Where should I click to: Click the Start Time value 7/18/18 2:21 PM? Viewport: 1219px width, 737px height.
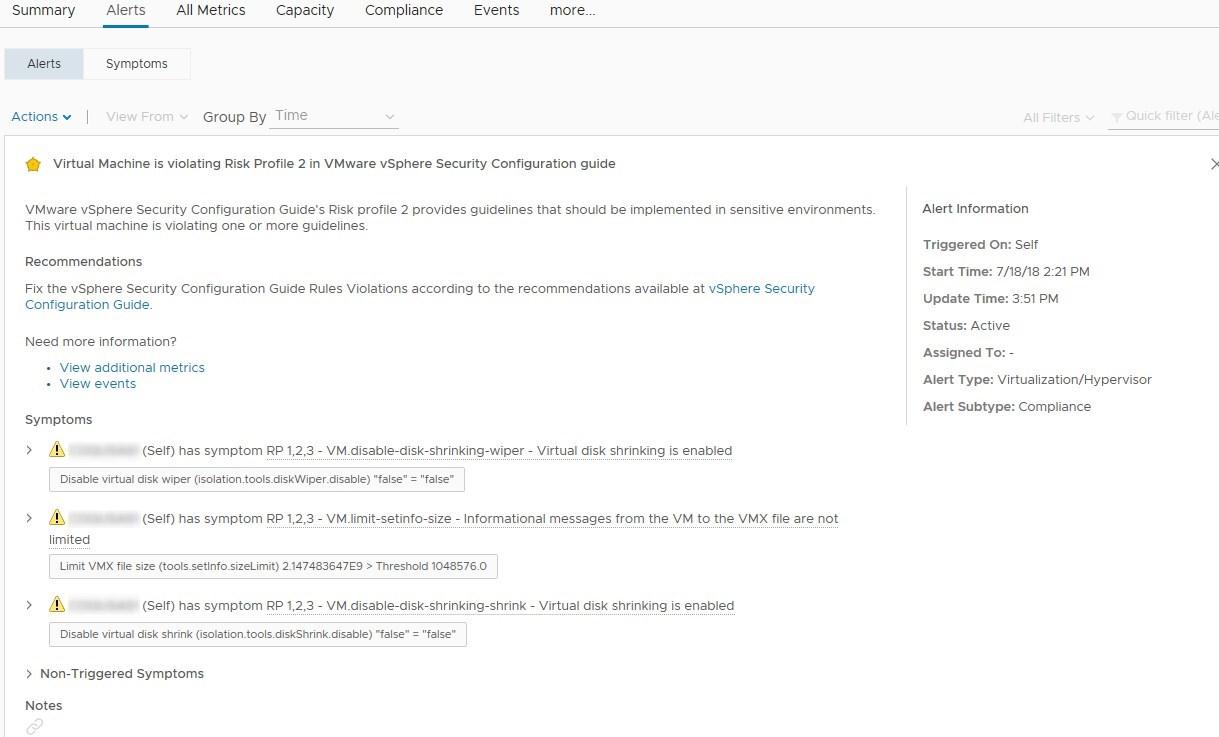[x=1043, y=272]
